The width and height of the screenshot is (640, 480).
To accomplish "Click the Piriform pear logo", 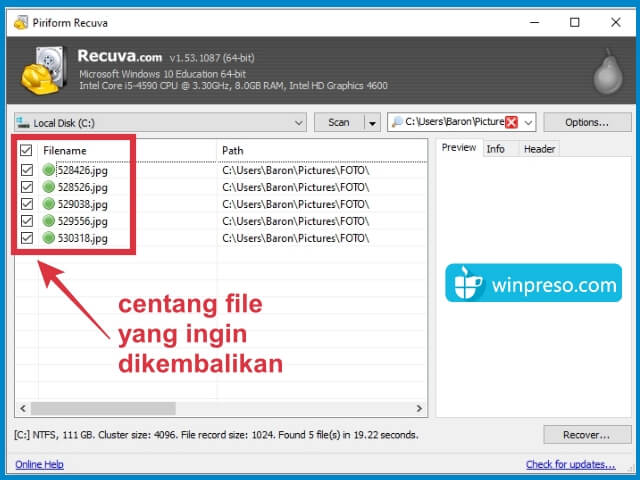I will (x=608, y=72).
